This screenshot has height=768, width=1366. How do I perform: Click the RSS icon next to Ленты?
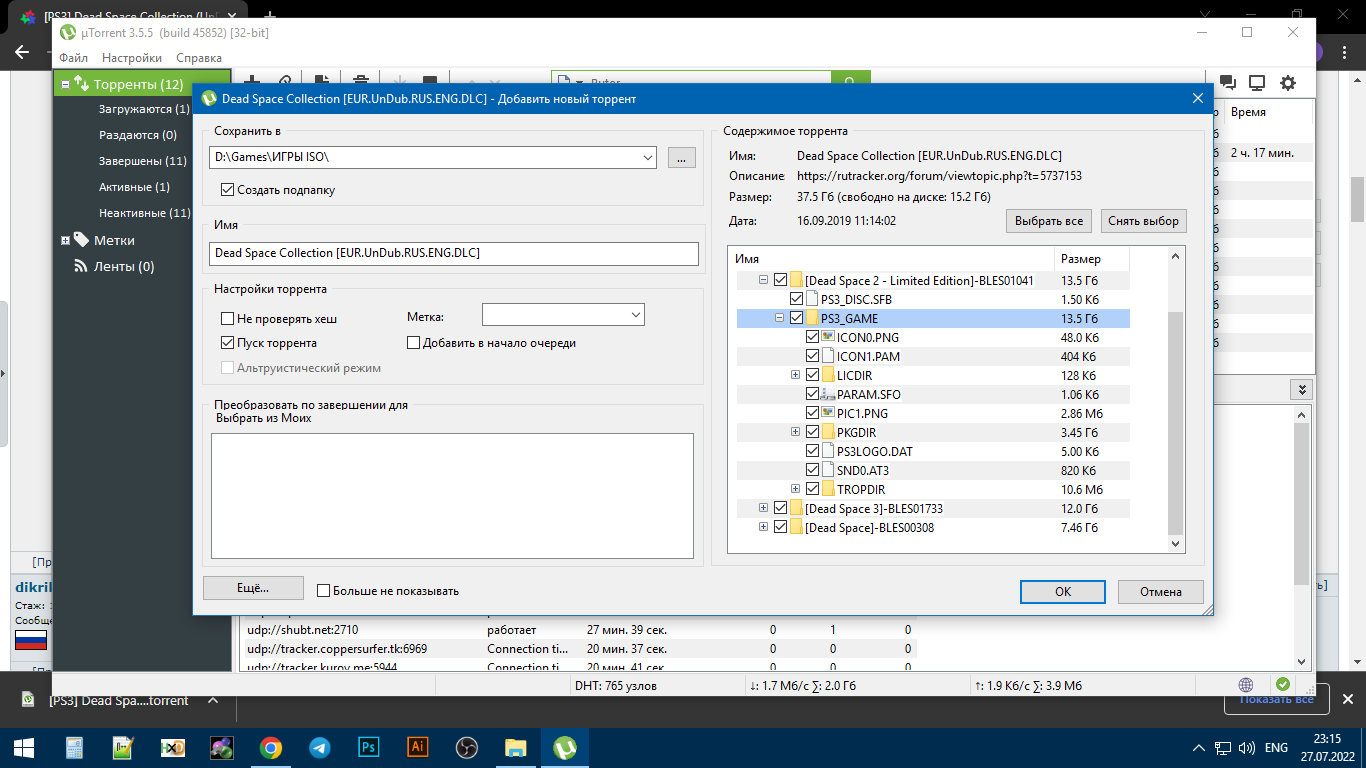(x=81, y=266)
